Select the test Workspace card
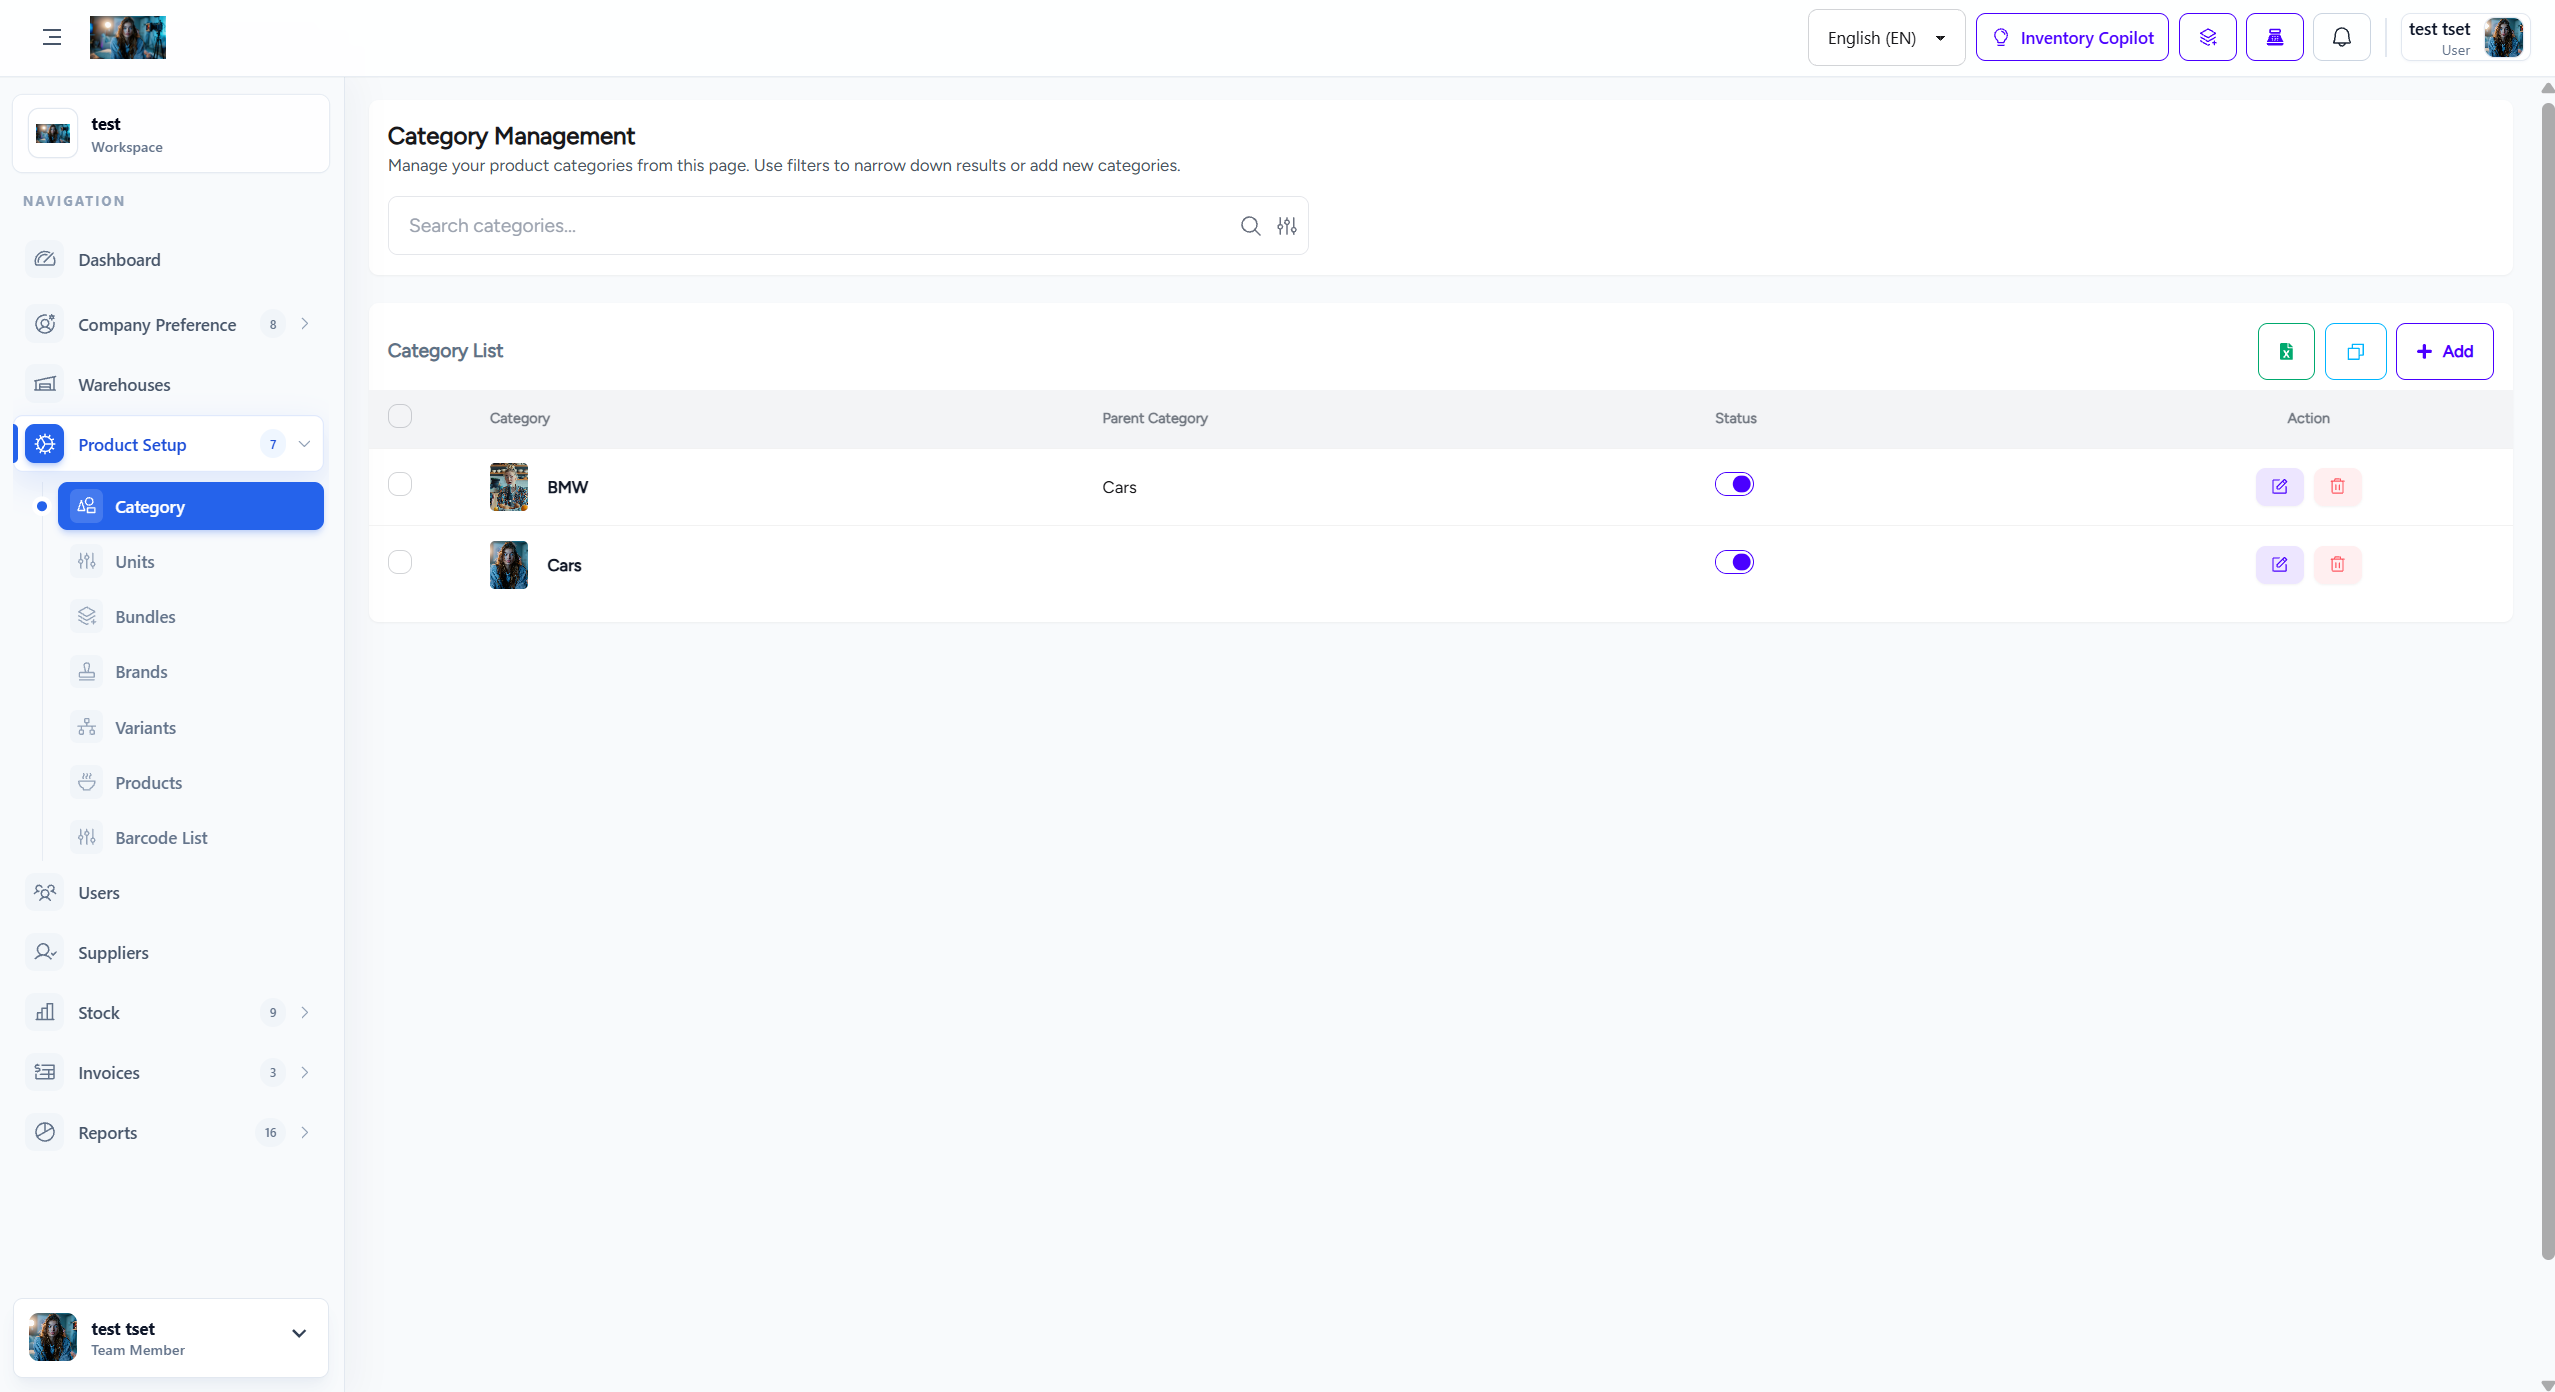2555x1392 pixels. 171,134
